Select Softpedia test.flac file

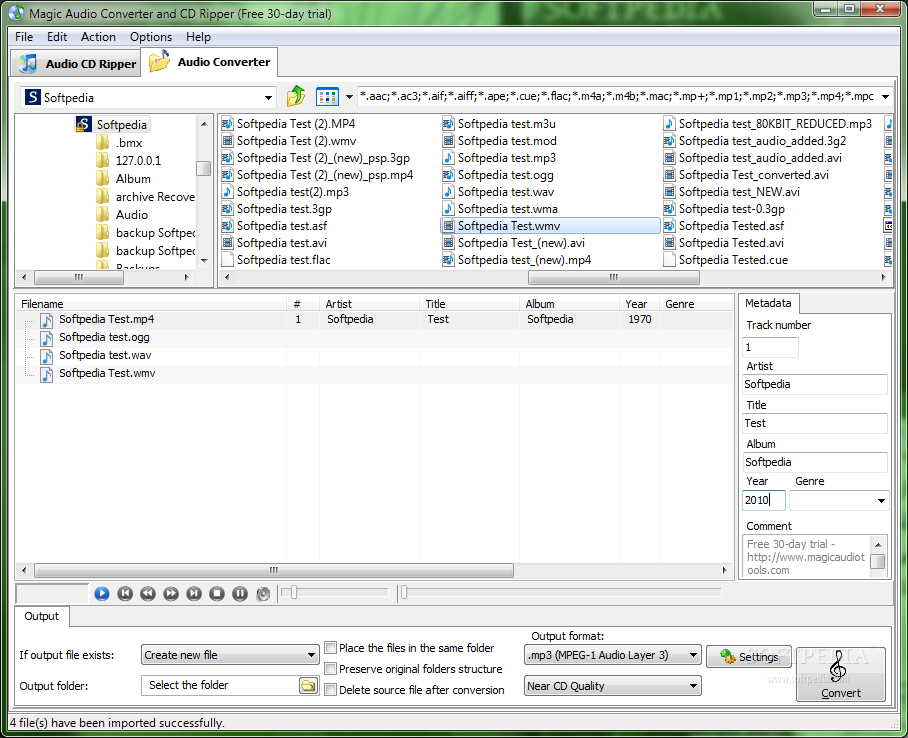tap(276, 260)
